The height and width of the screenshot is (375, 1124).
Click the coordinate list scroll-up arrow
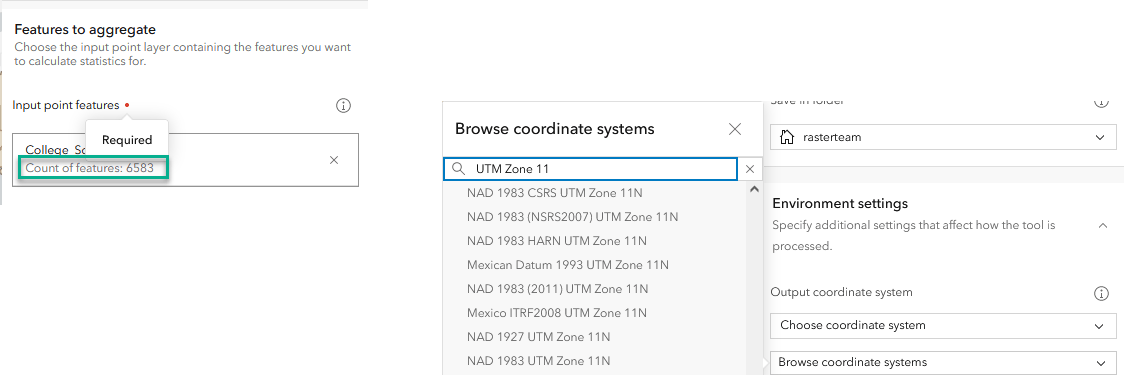754,189
